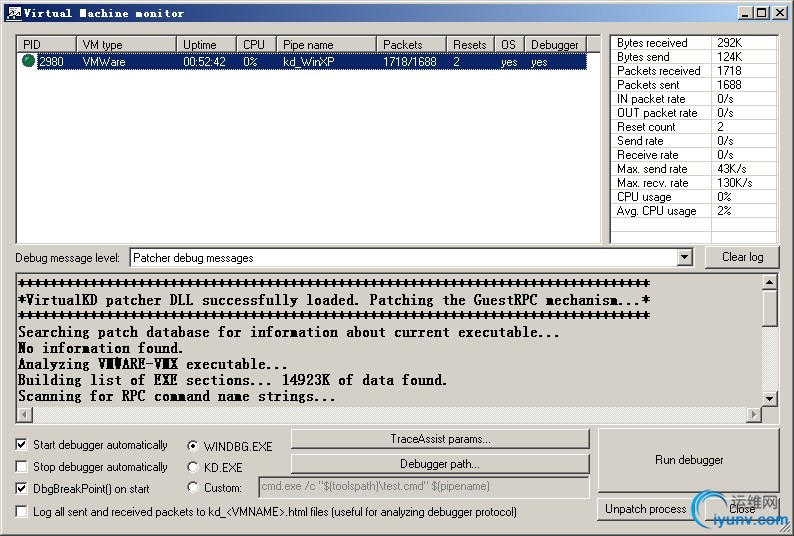Image resolution: width=794 pixels, height=536 pixels.
Task: Toggle DbgBreakPoint() on start checkbox
Action: (21, 489)
